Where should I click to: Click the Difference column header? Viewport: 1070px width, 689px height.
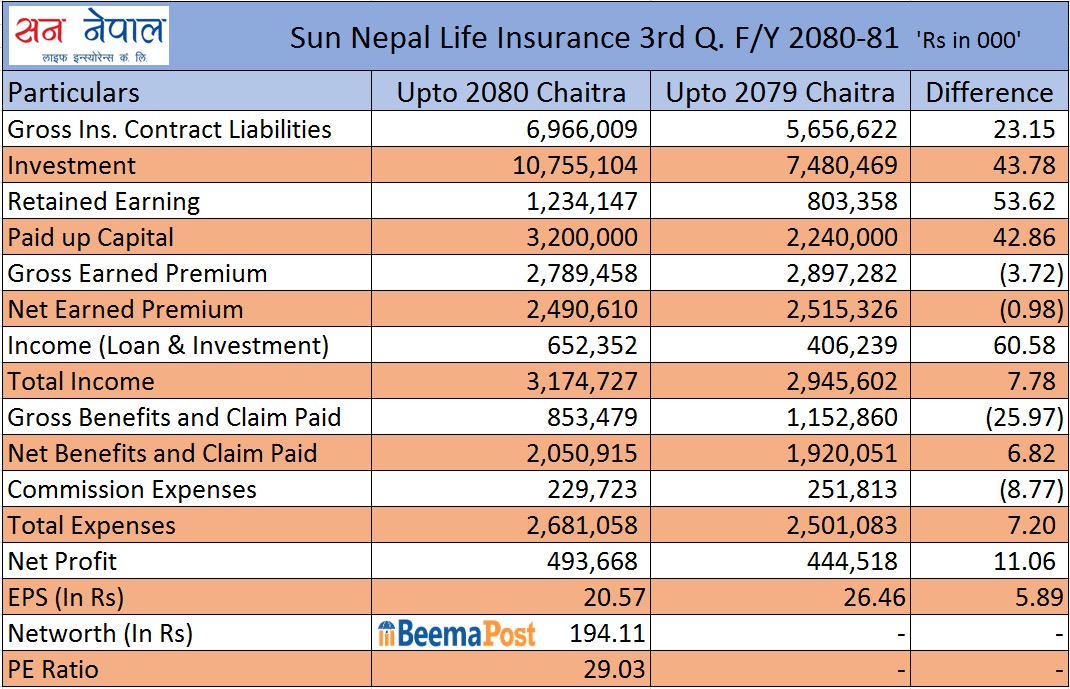pyautogui.click(x=988, y=93)
